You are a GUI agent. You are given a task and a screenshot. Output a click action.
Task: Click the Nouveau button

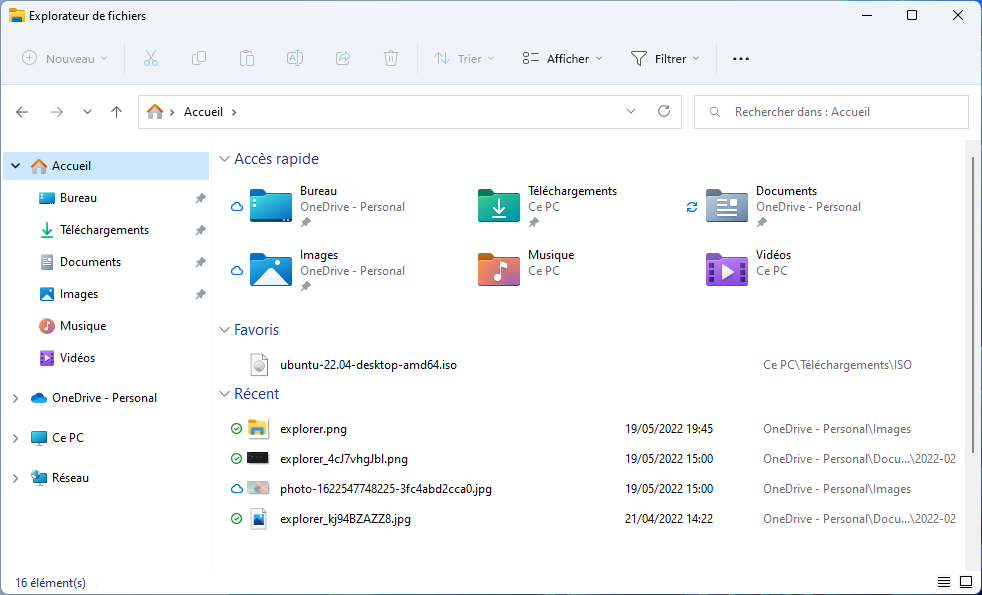point(65,59)
